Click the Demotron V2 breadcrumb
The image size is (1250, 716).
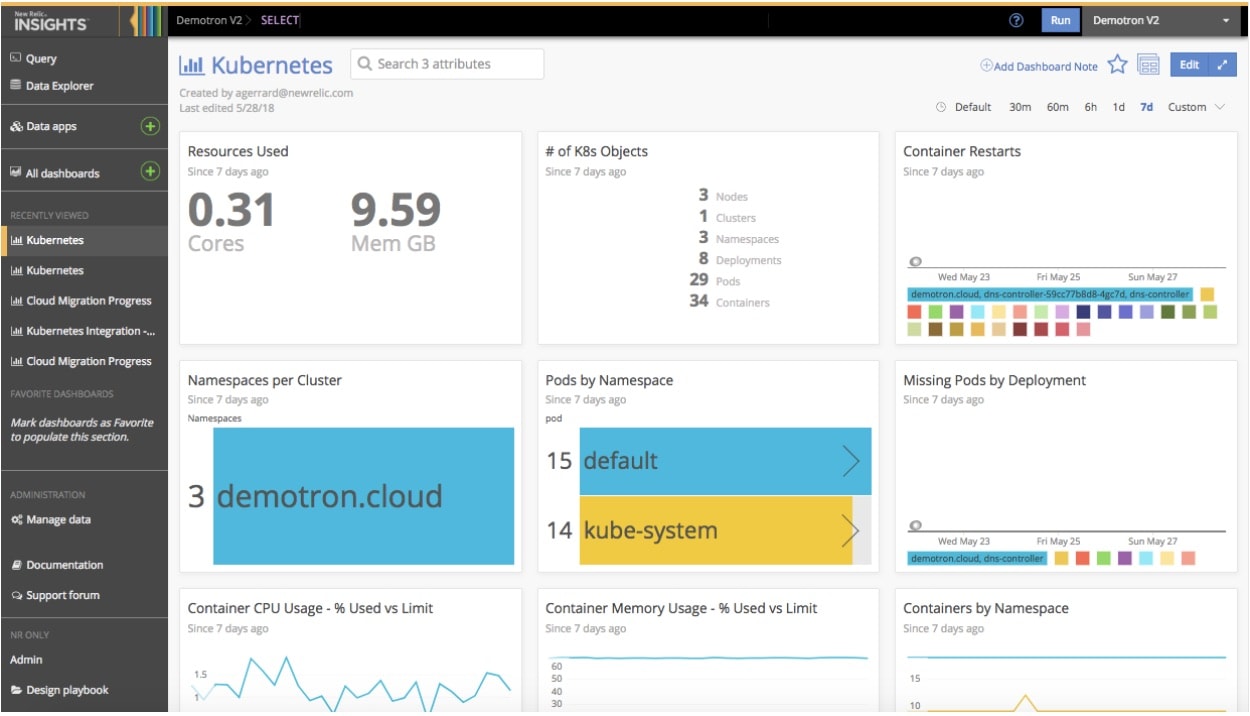point(210,20)
